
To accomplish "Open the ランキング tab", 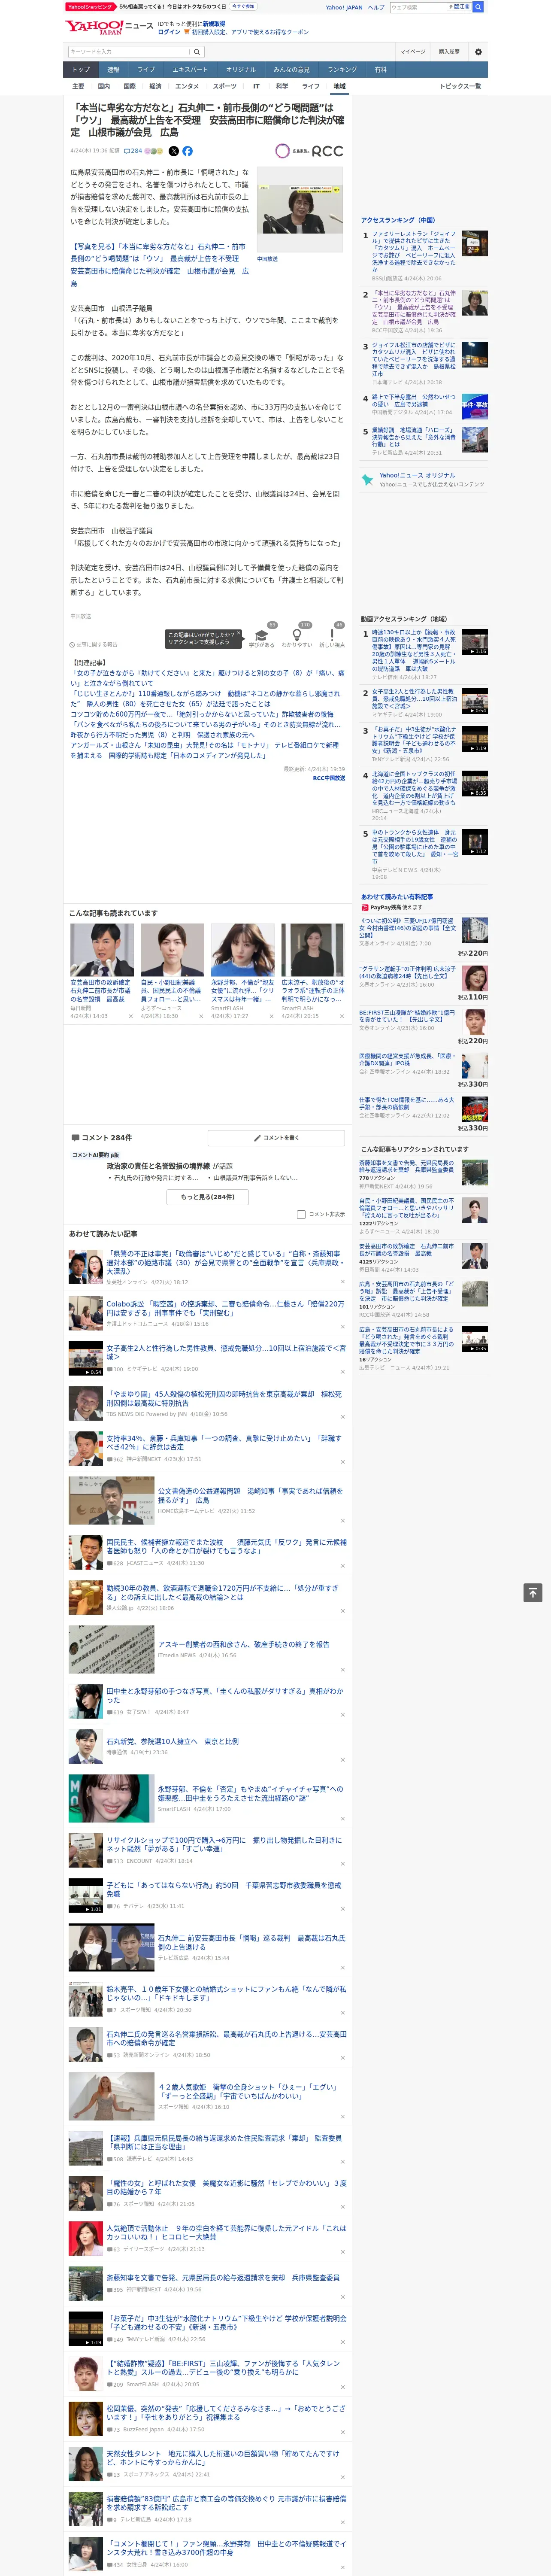I will (342, 70).
